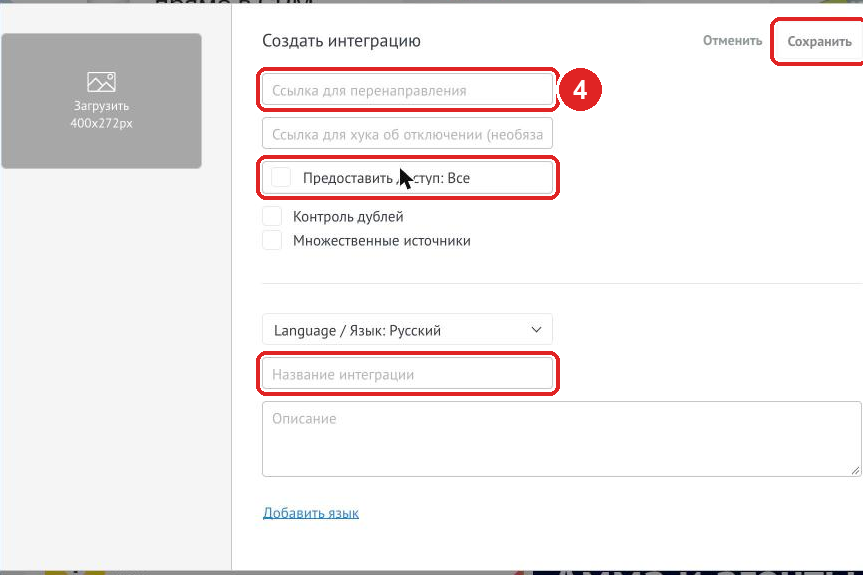Viewport: 863px width, 575px height.
Task: Follow the Добавить язык link
Action: 310,513
